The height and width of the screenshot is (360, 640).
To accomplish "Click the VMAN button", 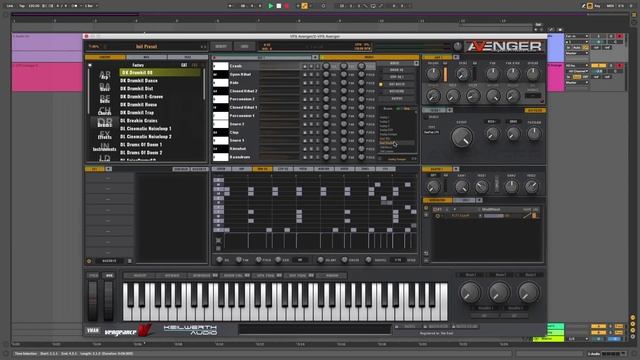I will coord(93,330).
